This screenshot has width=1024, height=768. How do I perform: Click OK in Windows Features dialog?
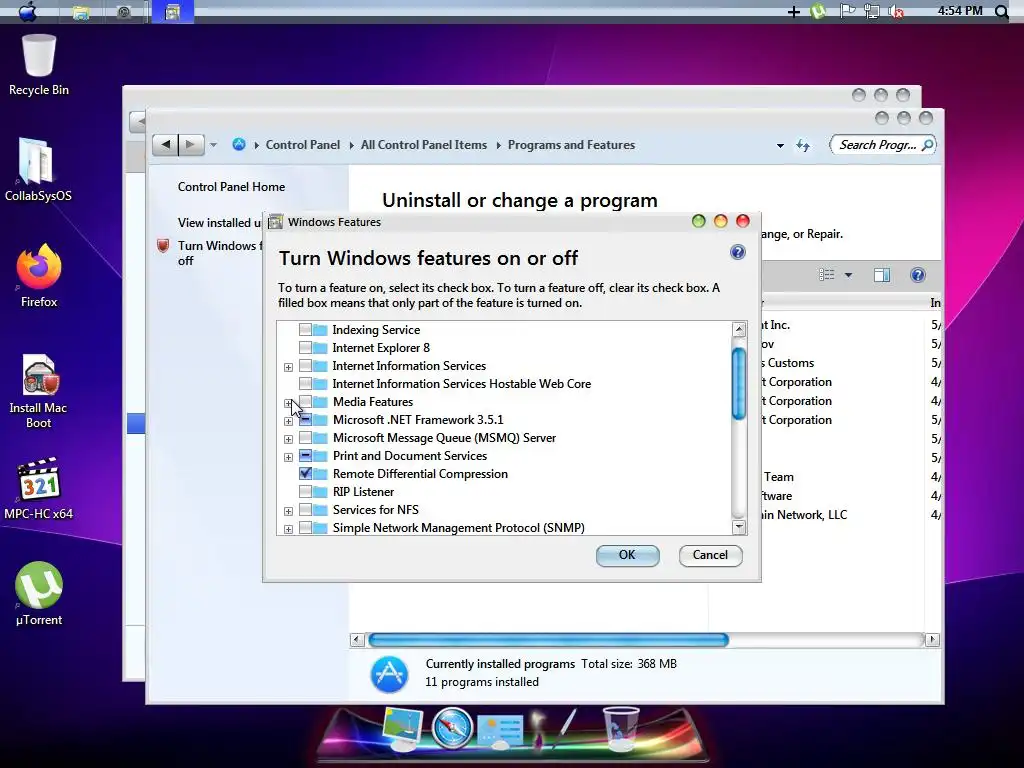(x=628, y=555)
